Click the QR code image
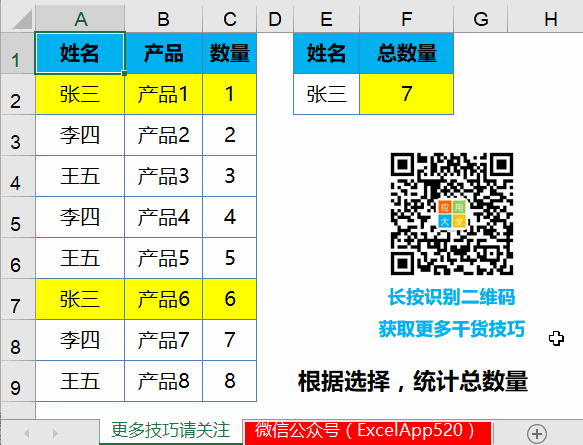Screen dimensions: 583x445 click(x=452, y=214)
